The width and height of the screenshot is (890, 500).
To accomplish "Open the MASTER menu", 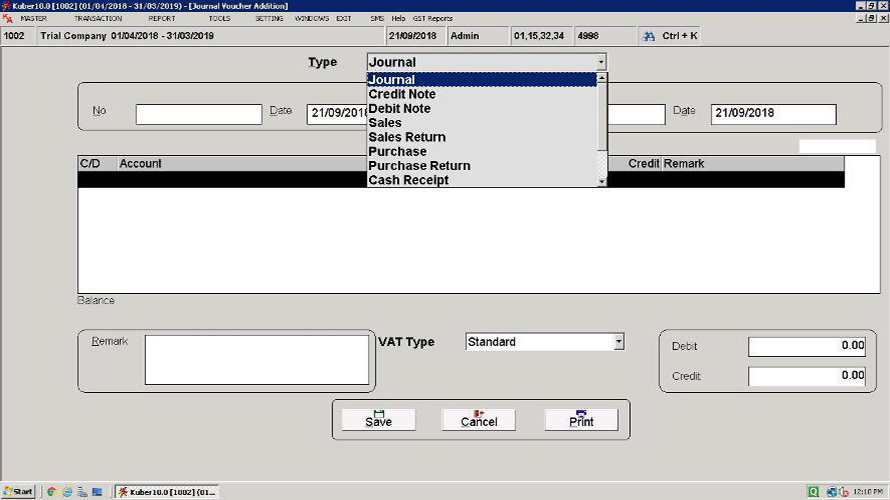I will pos(33,19).
